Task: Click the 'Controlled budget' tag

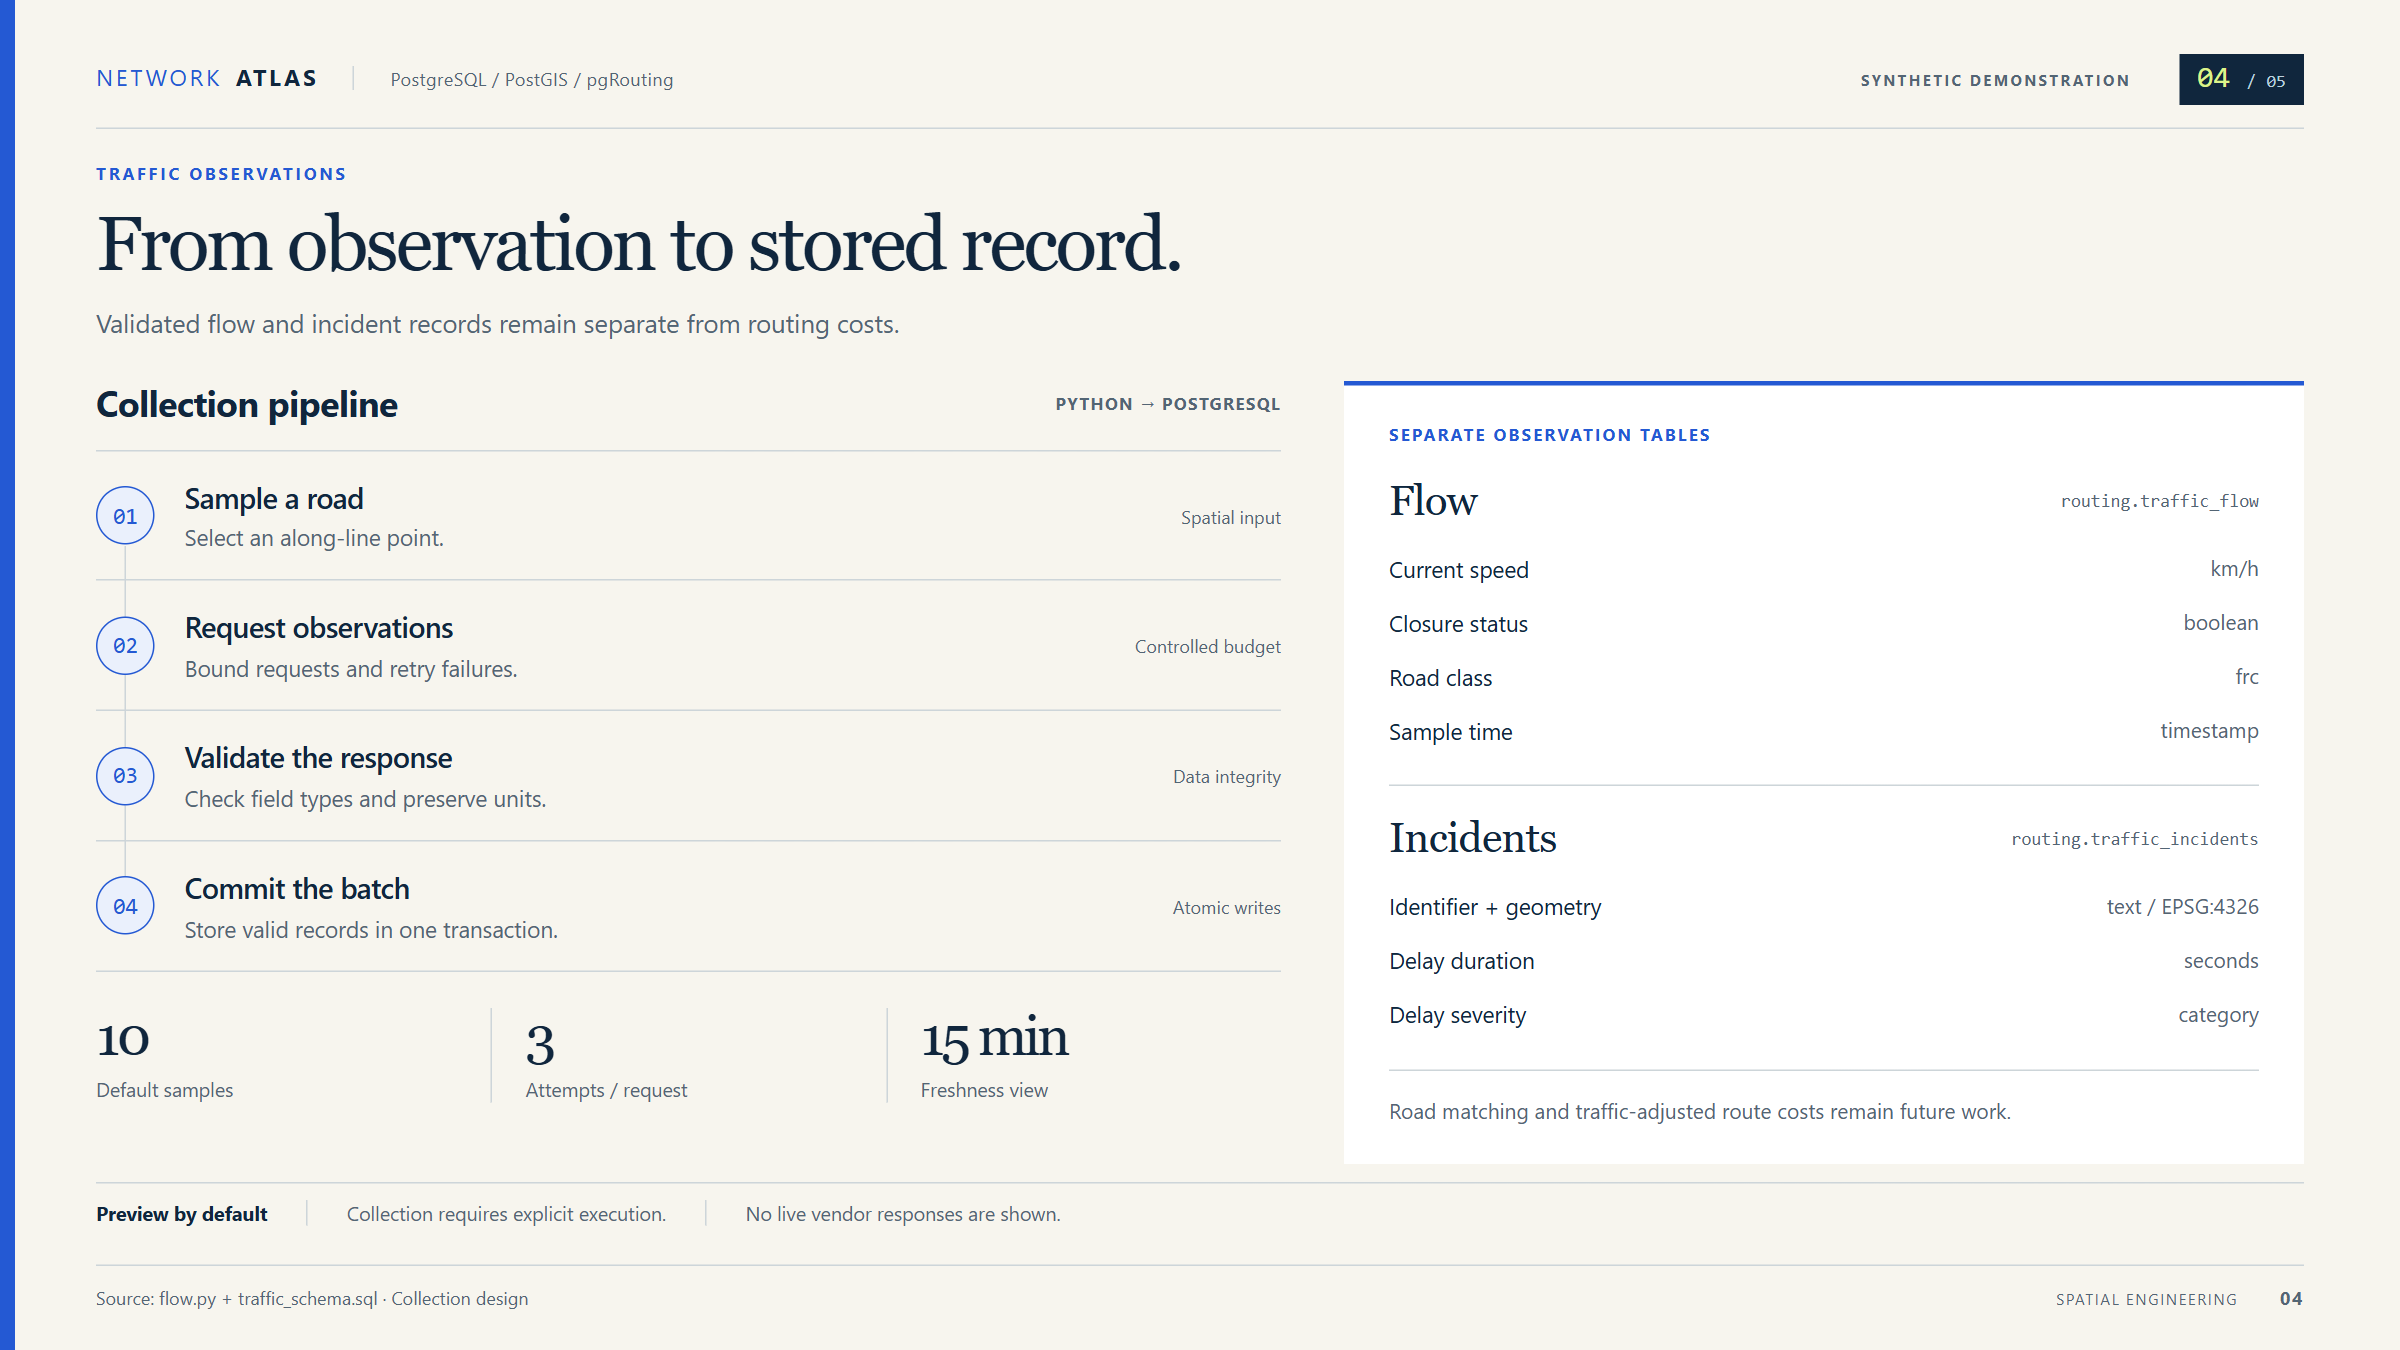Action: (1207, 647)
